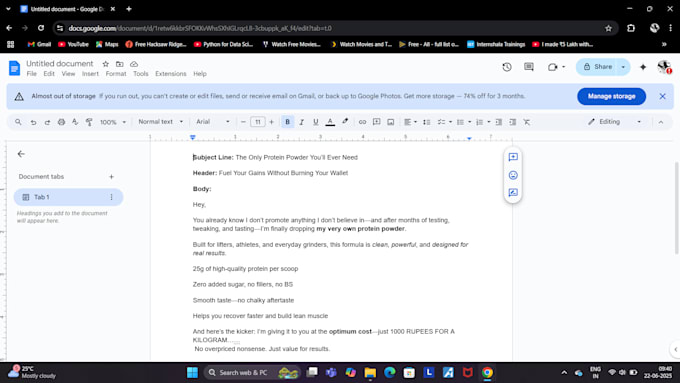
Task: Add an emoji reaction
Action: point(513,175)
